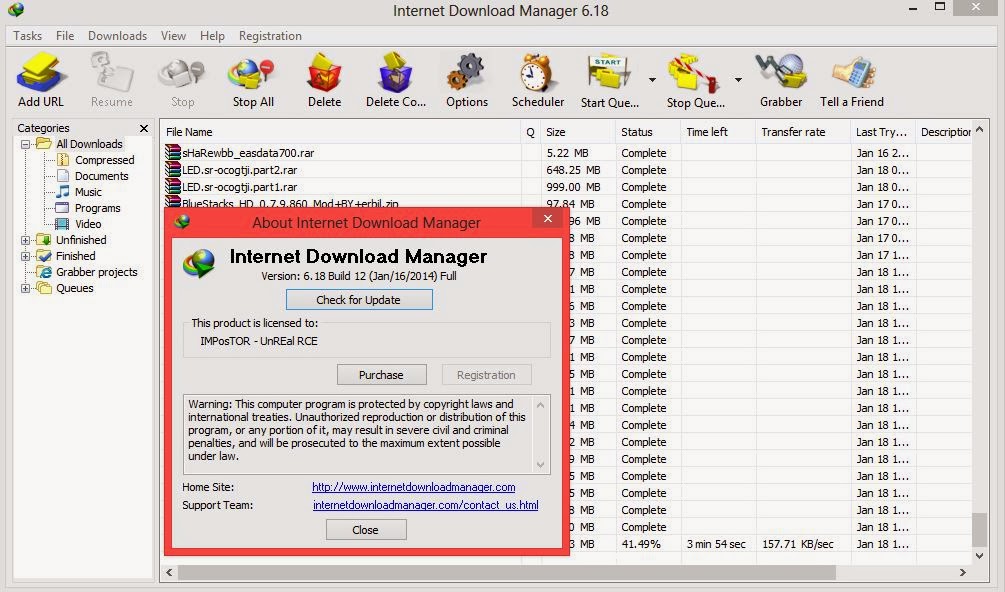Select Grabber projects in the tree
1005x592 pixels.
pos(96,272)
